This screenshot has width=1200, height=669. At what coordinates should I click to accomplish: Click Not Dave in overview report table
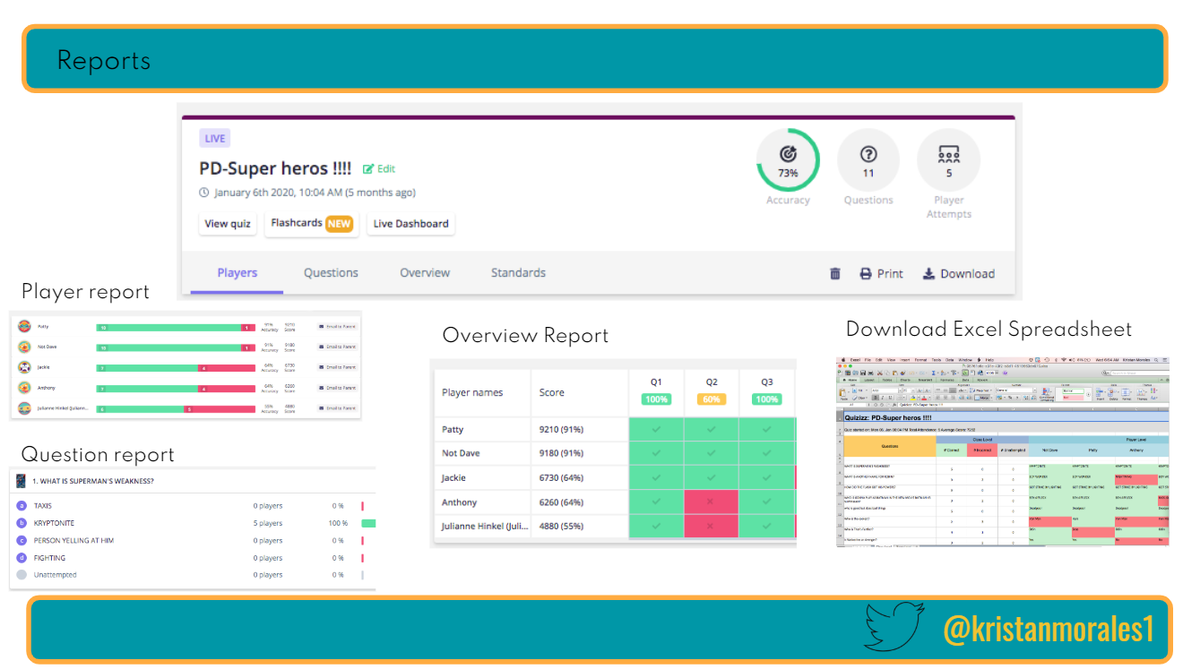coord(461,454)
